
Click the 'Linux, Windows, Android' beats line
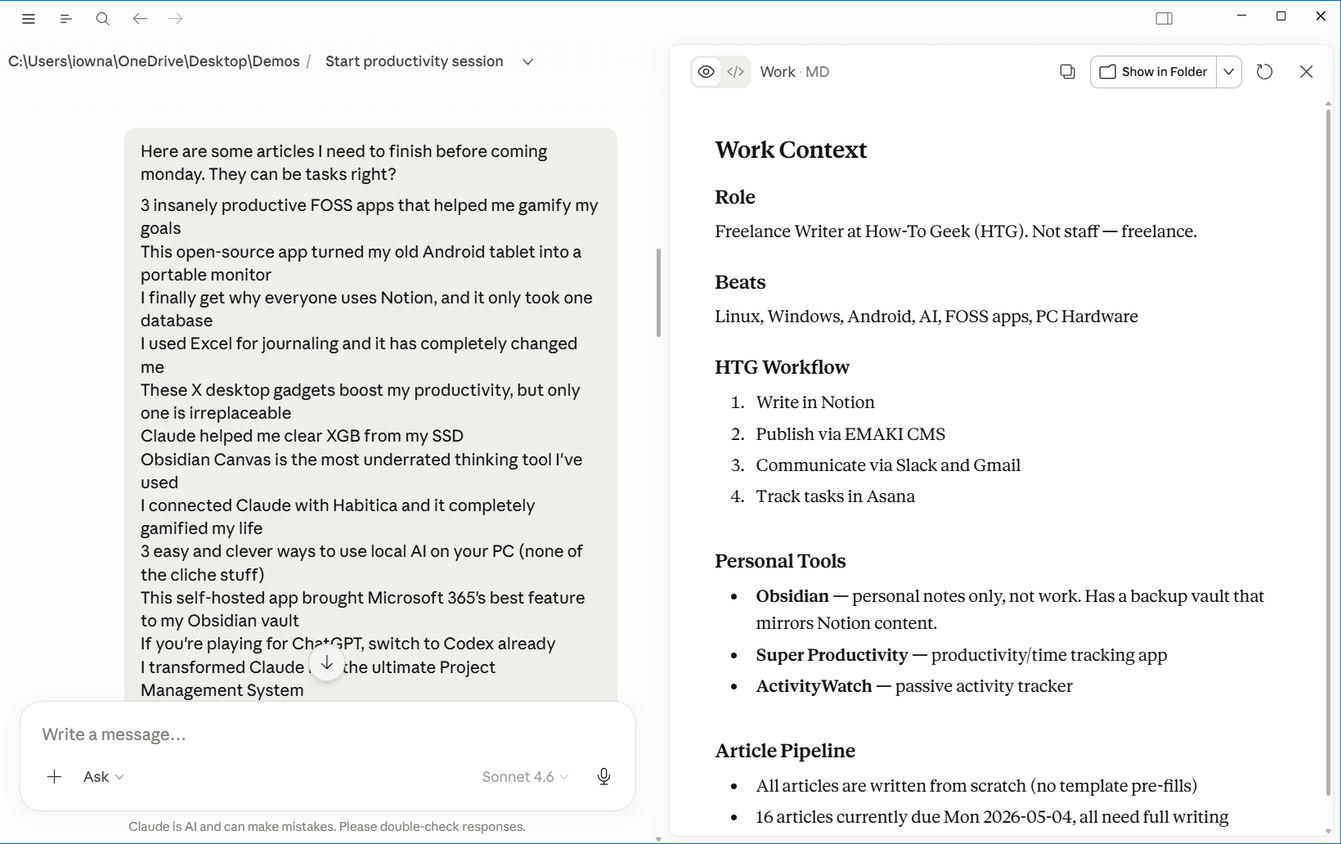coord(926,316)
